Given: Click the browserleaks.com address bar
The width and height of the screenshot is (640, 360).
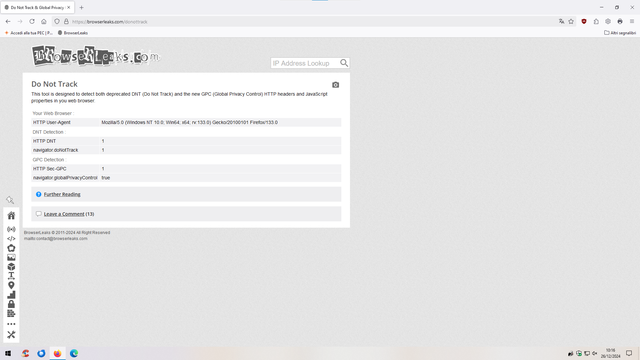Looking at the screenshot, I should coord(310,22).
